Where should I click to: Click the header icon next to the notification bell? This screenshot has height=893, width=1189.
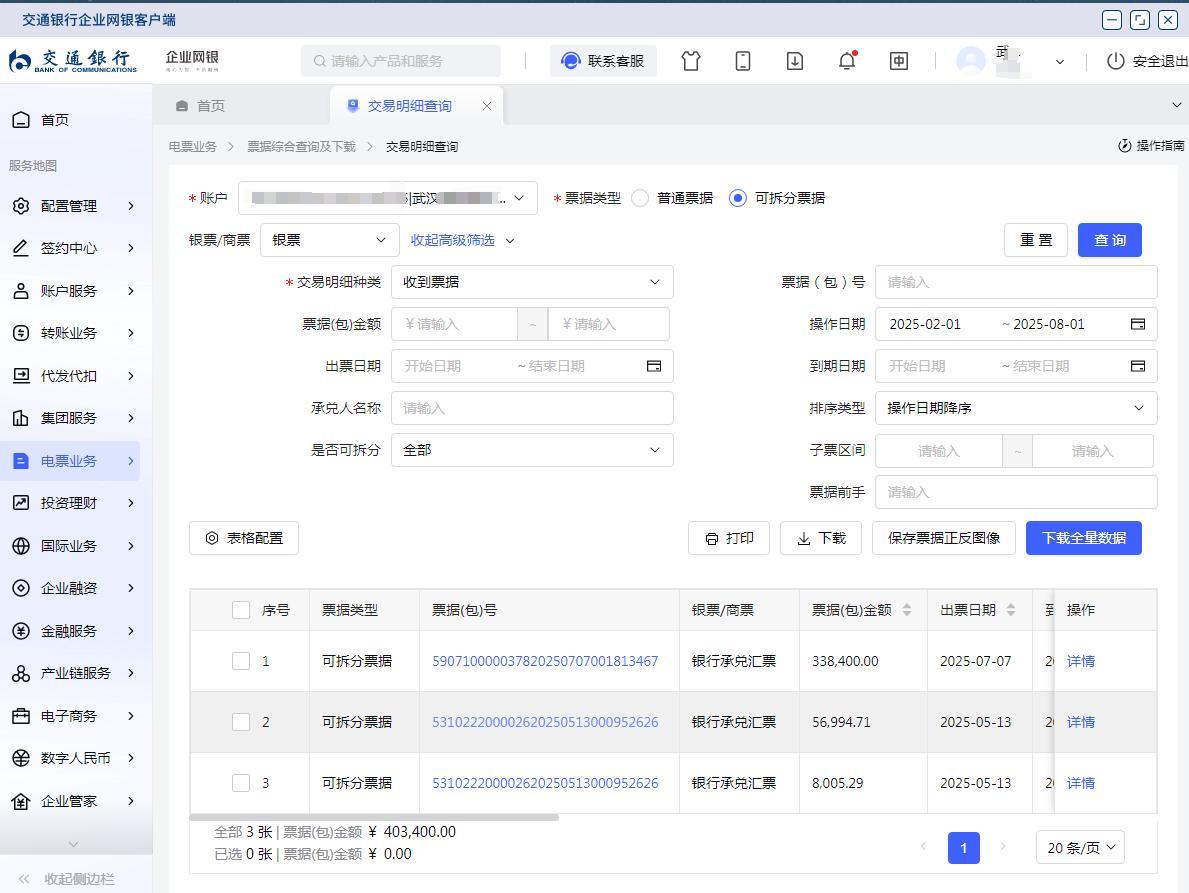coord(899,61)
